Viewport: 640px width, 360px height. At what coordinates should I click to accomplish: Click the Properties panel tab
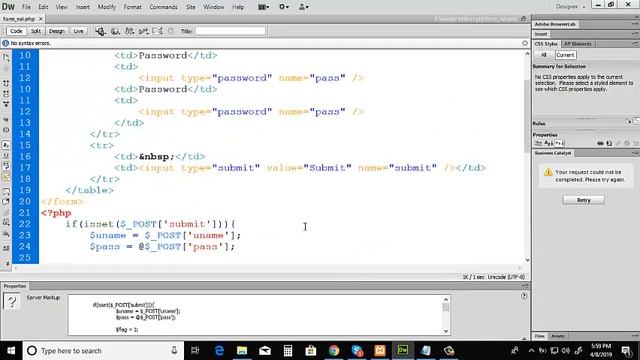click(x=15, y=286)
